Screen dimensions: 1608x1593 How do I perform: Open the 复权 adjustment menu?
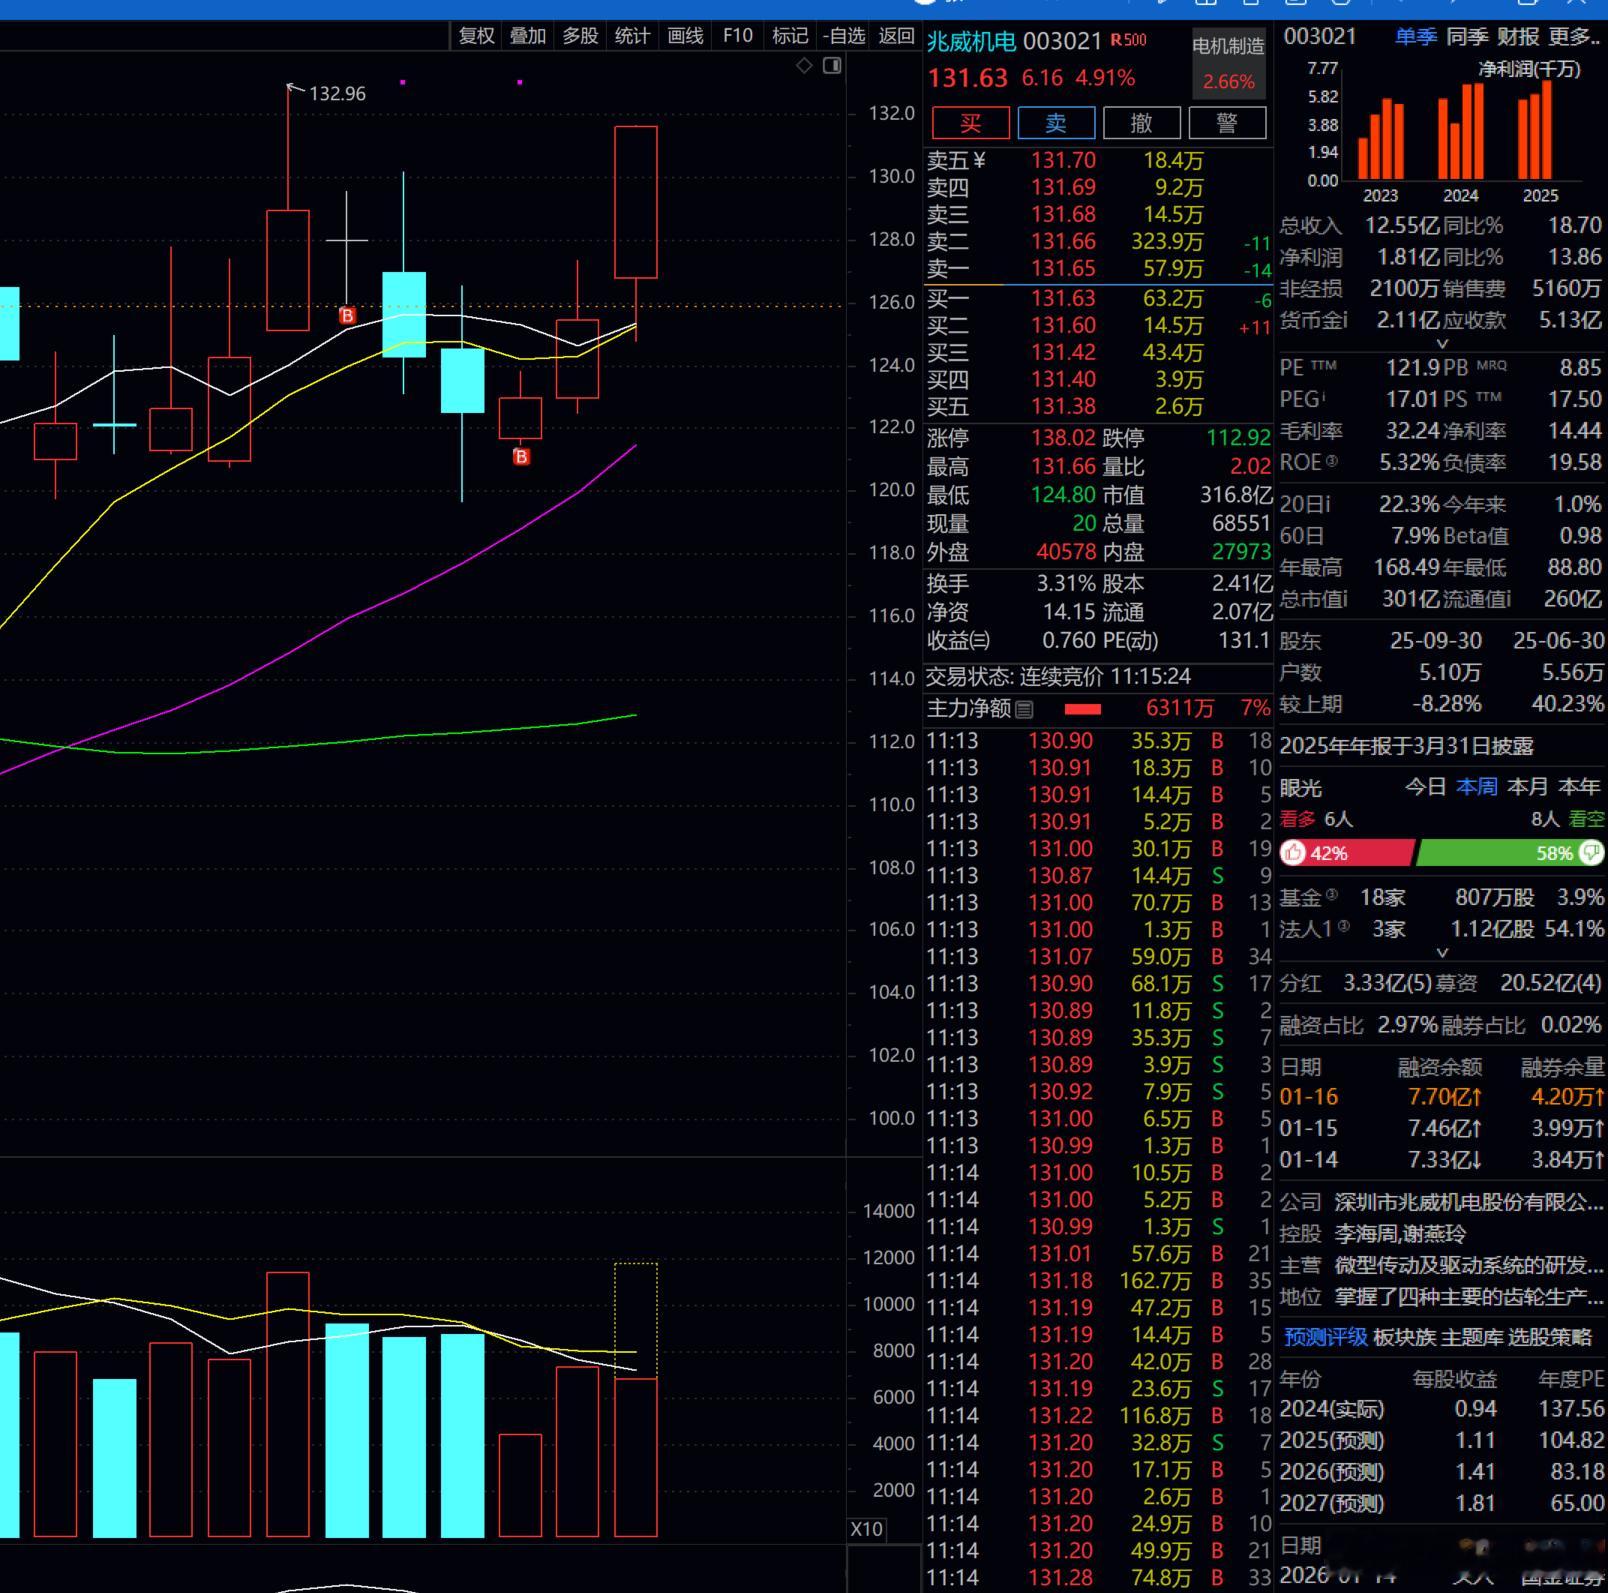[476, 36]
